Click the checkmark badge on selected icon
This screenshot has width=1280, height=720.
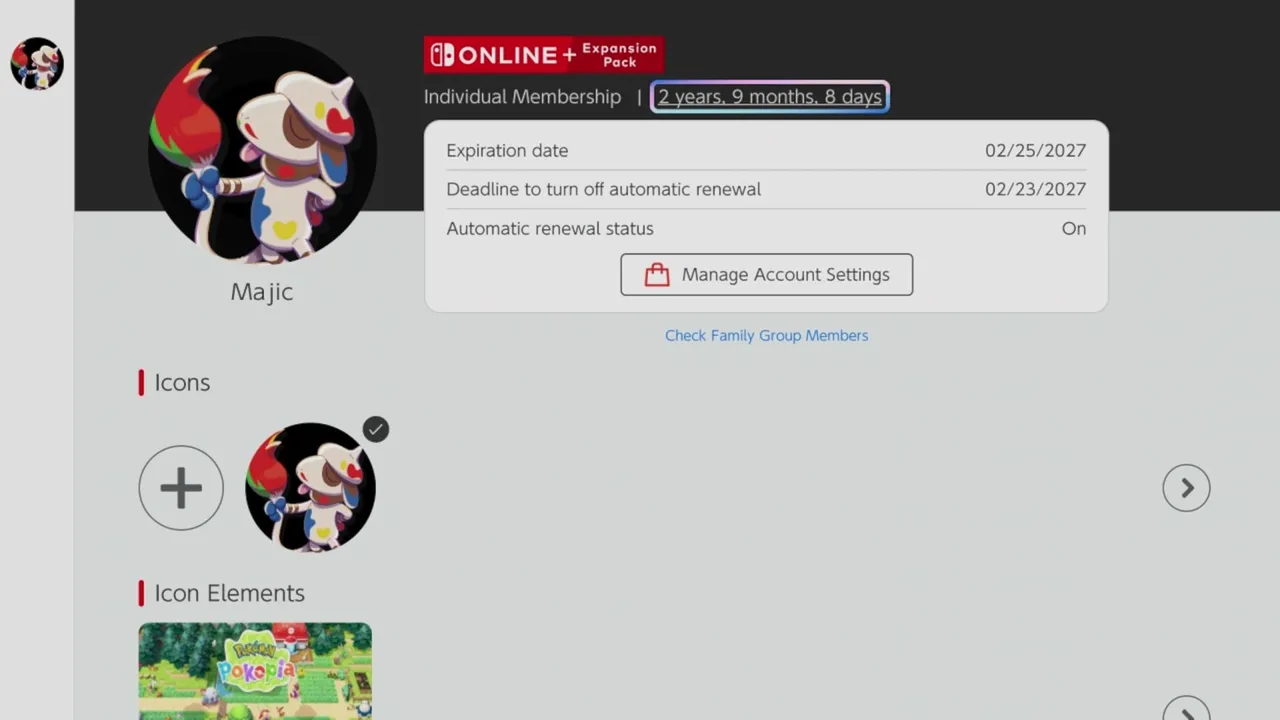point(375,429)
